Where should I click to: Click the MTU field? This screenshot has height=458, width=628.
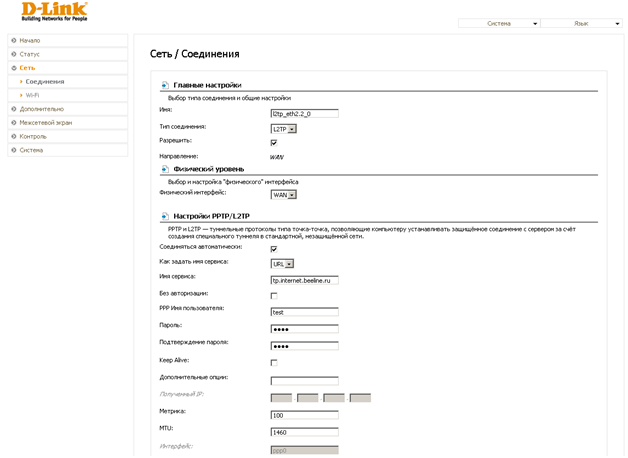click(x=304, y=432)
